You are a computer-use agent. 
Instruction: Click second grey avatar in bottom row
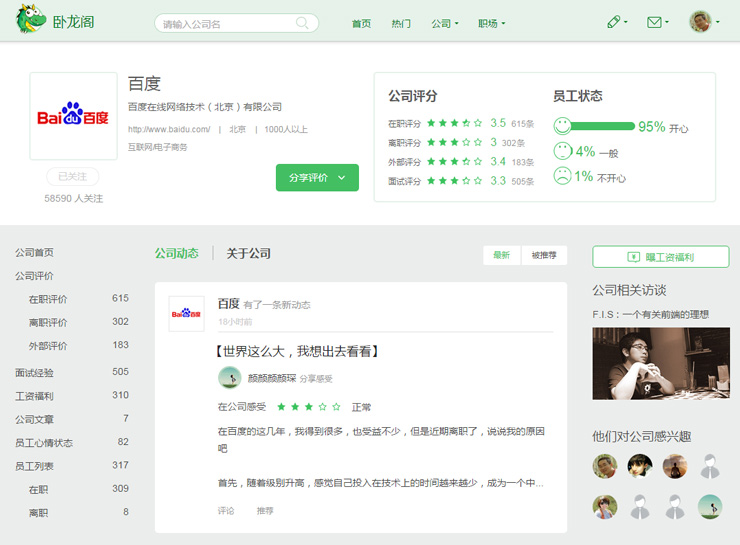pos(640,507)
